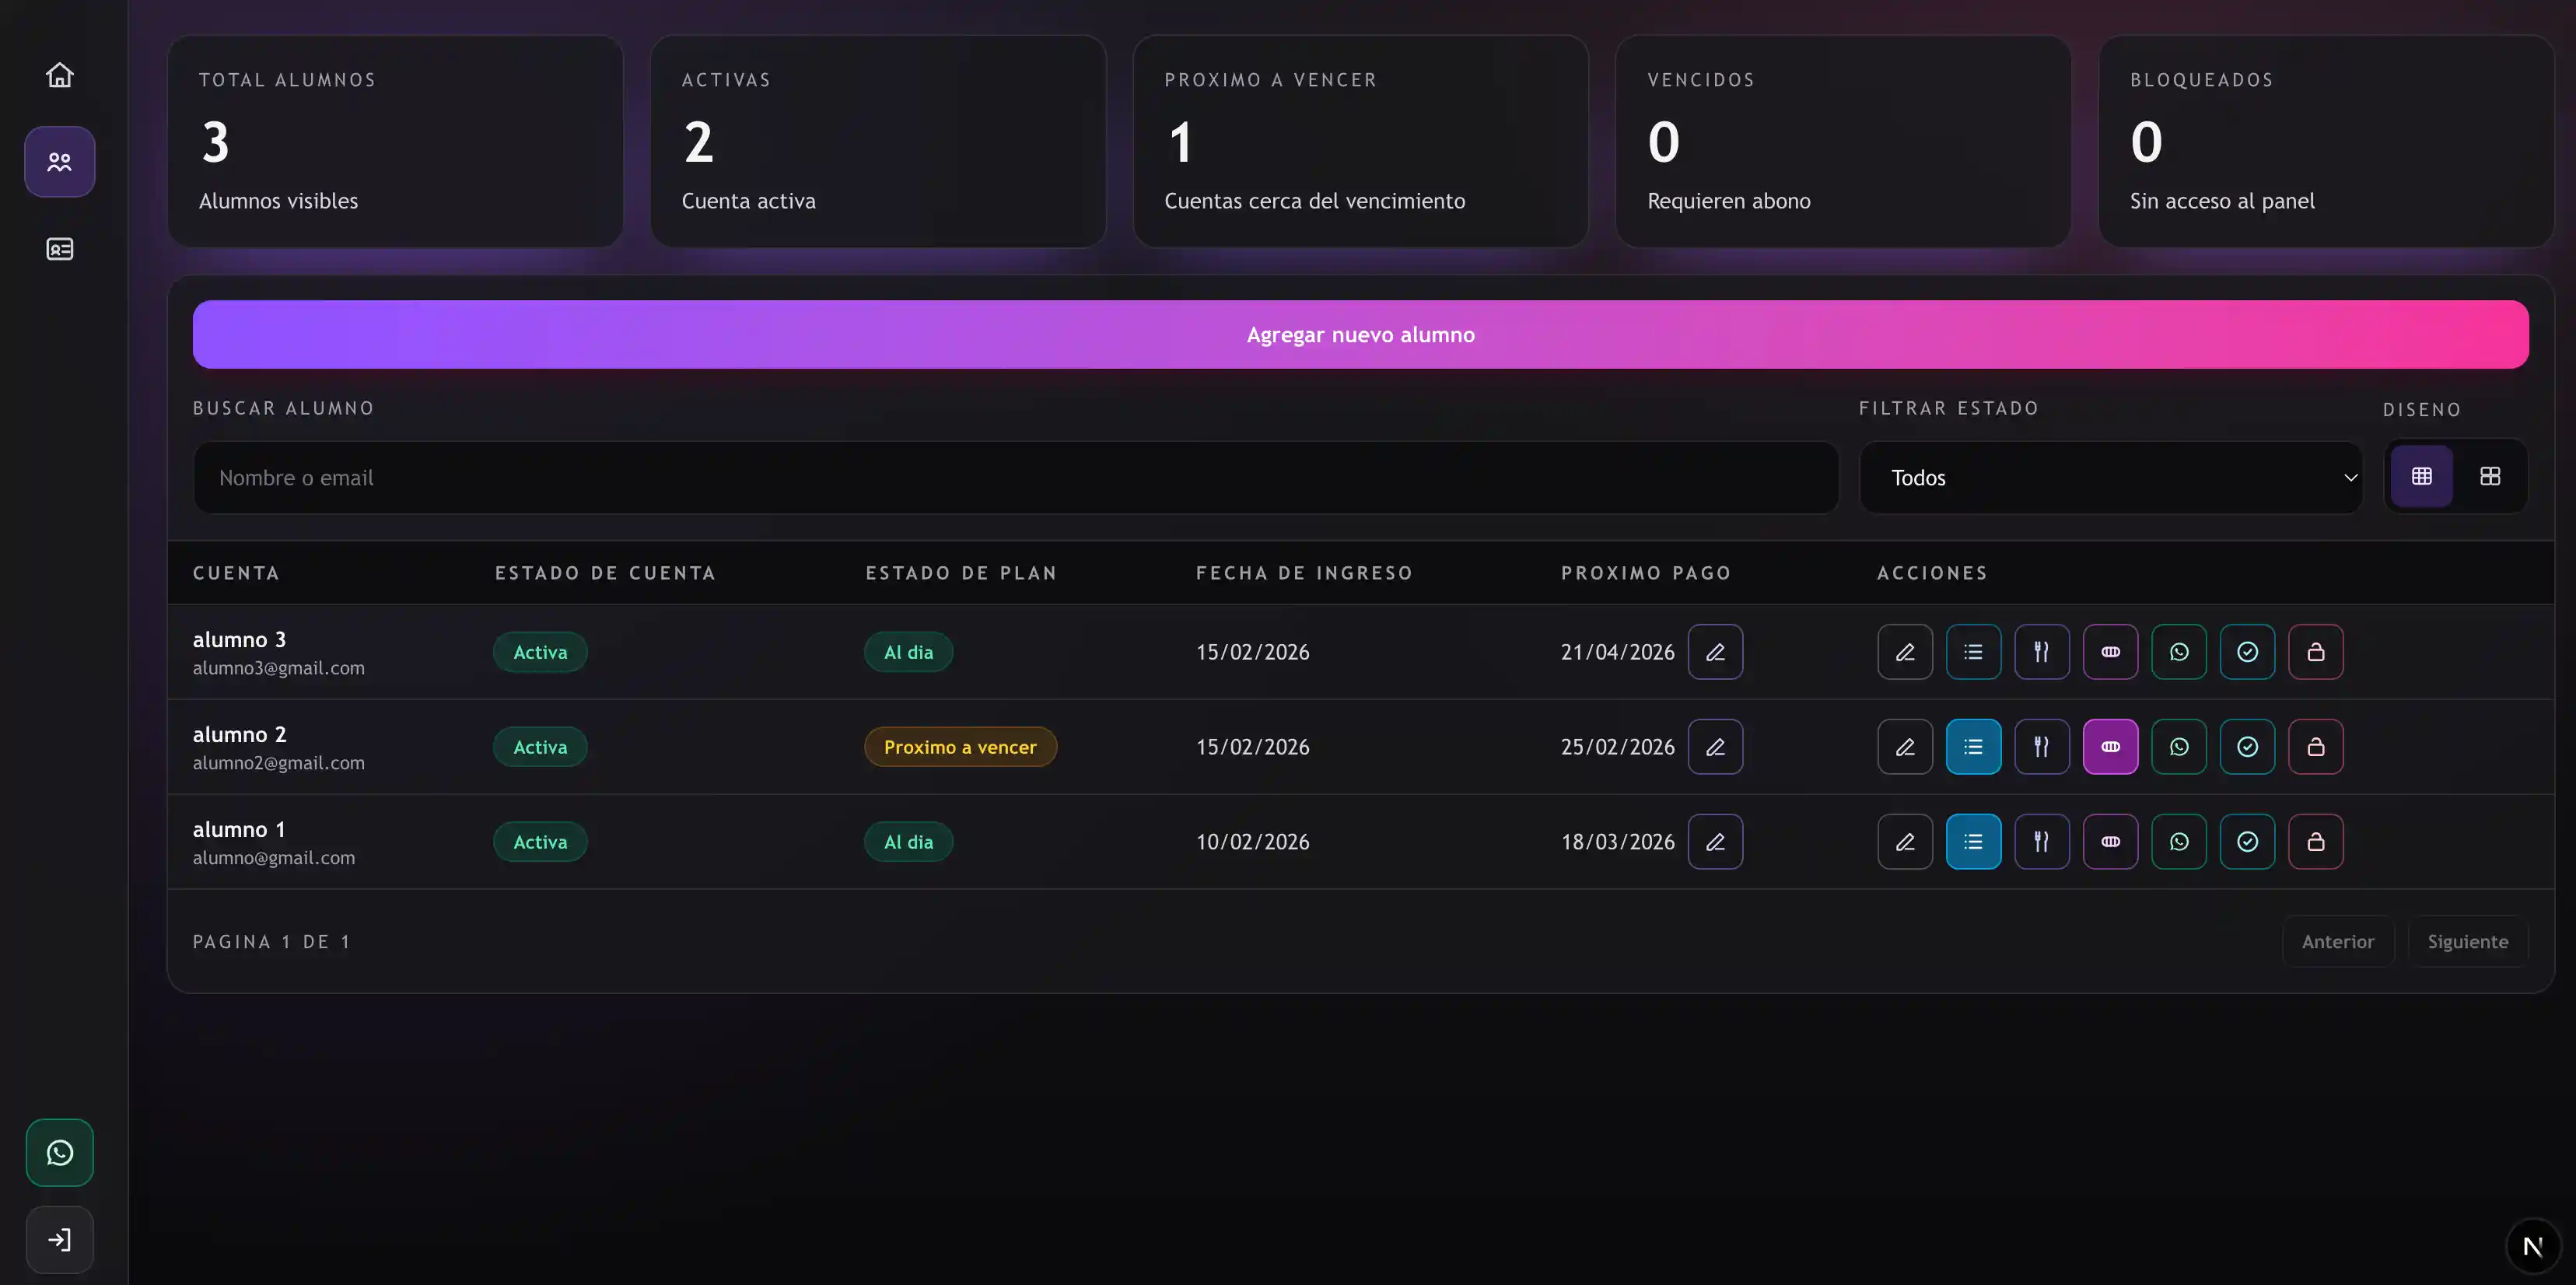Open nutrition plan for alumno 1
2576x1285 pixels.
click(2041, 842)
